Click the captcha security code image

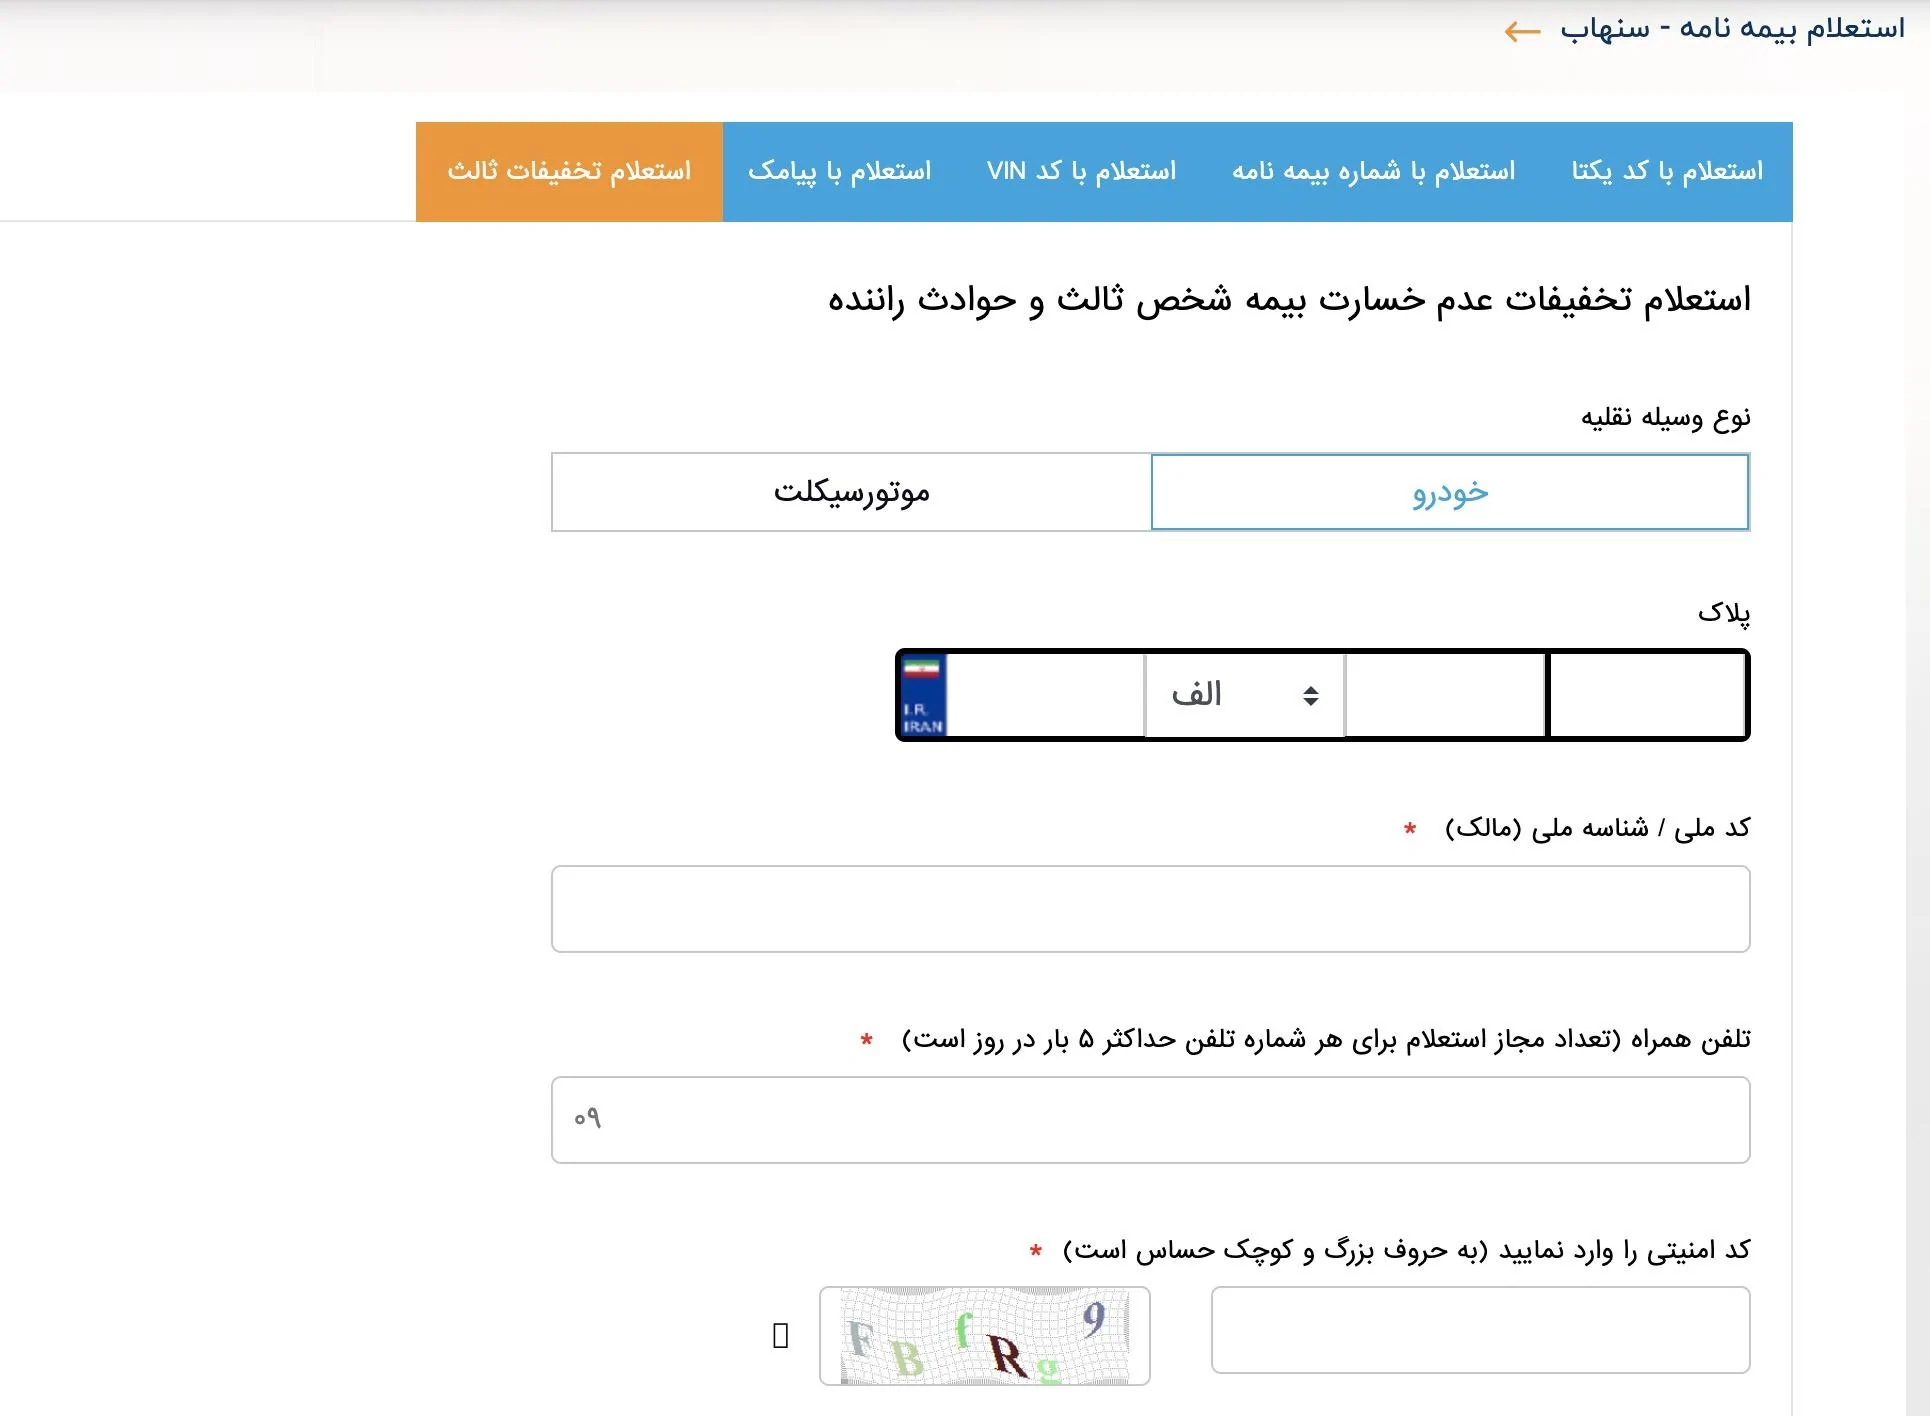point(984,1335)
